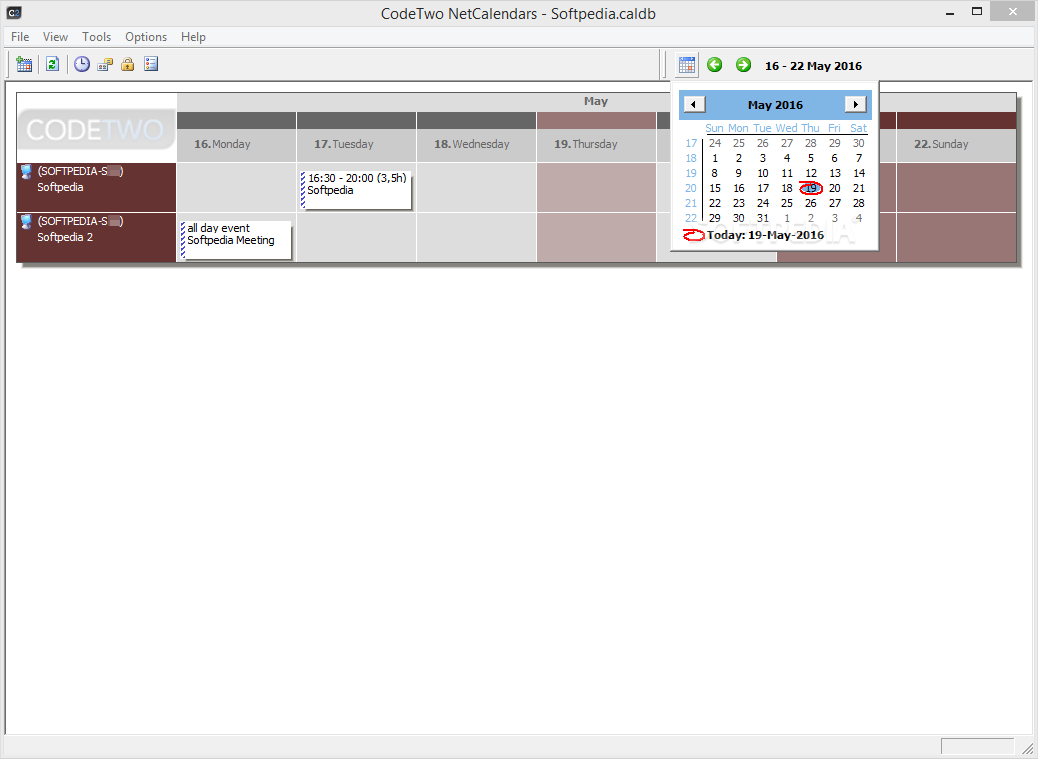Select 22 May in mini calendar

715,203
